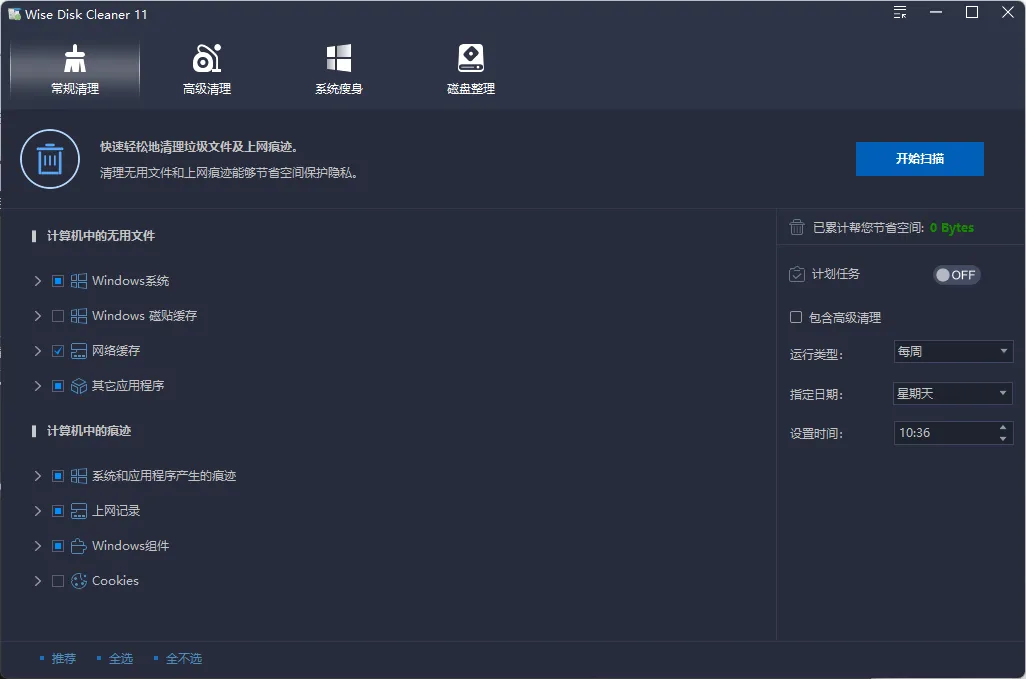
Task: Open the title bar menu icon
Action: tap(900, 12)
